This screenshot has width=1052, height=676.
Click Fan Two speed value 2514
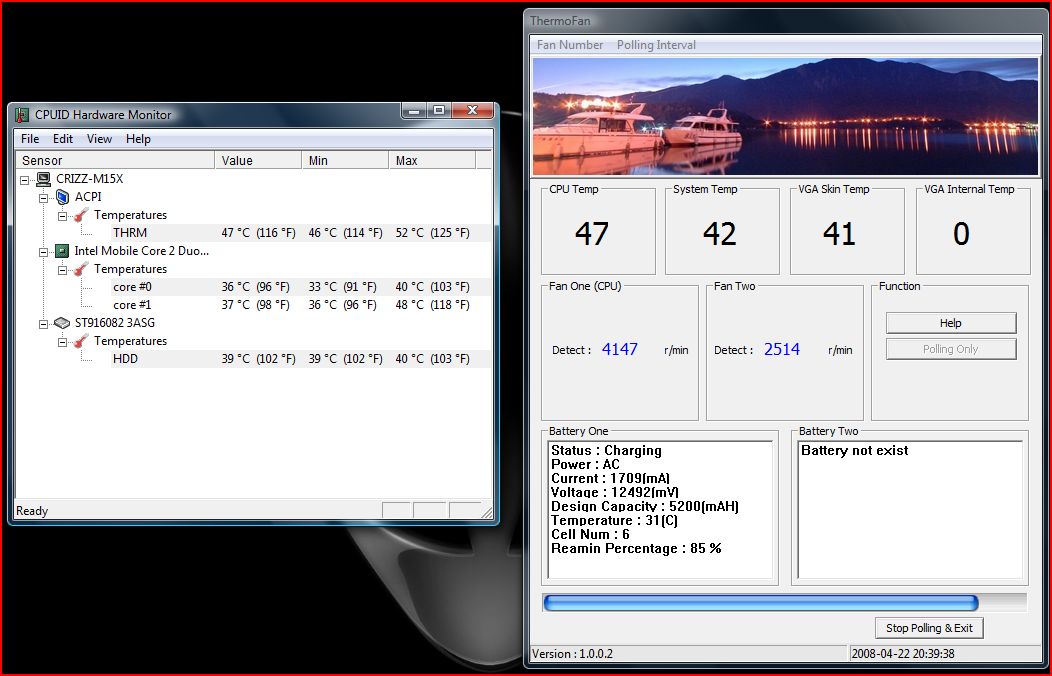pyautogui.click(x=782, y=349)
